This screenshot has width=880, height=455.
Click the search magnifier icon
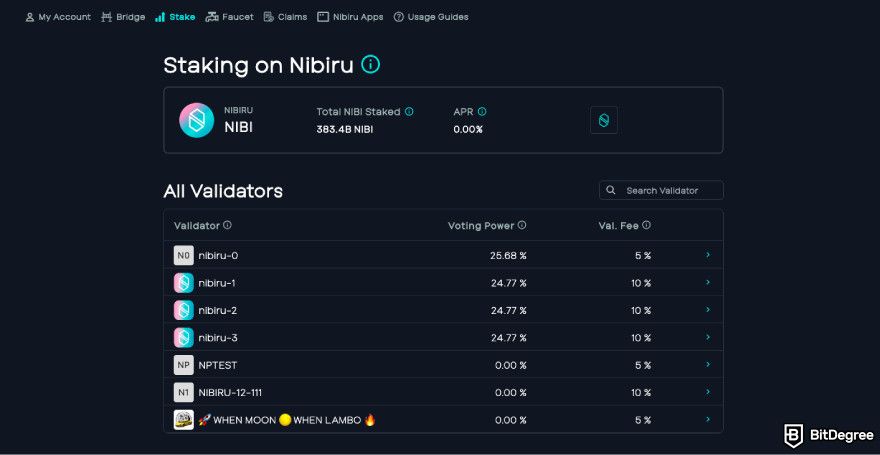click(611, 190)
